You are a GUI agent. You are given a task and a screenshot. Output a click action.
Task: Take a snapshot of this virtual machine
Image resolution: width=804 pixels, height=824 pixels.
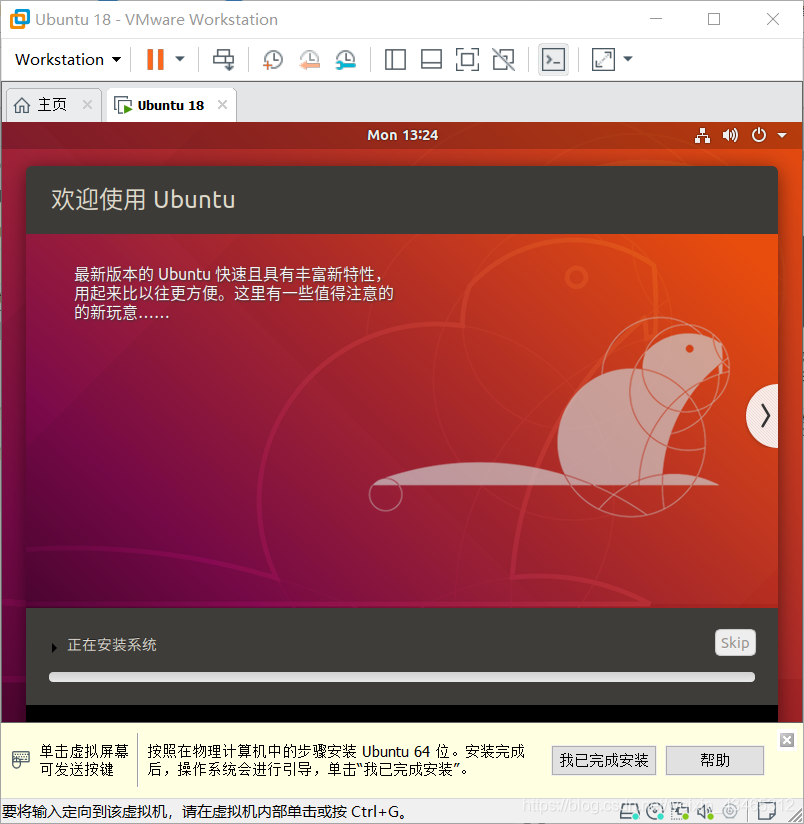click(273, 60)
